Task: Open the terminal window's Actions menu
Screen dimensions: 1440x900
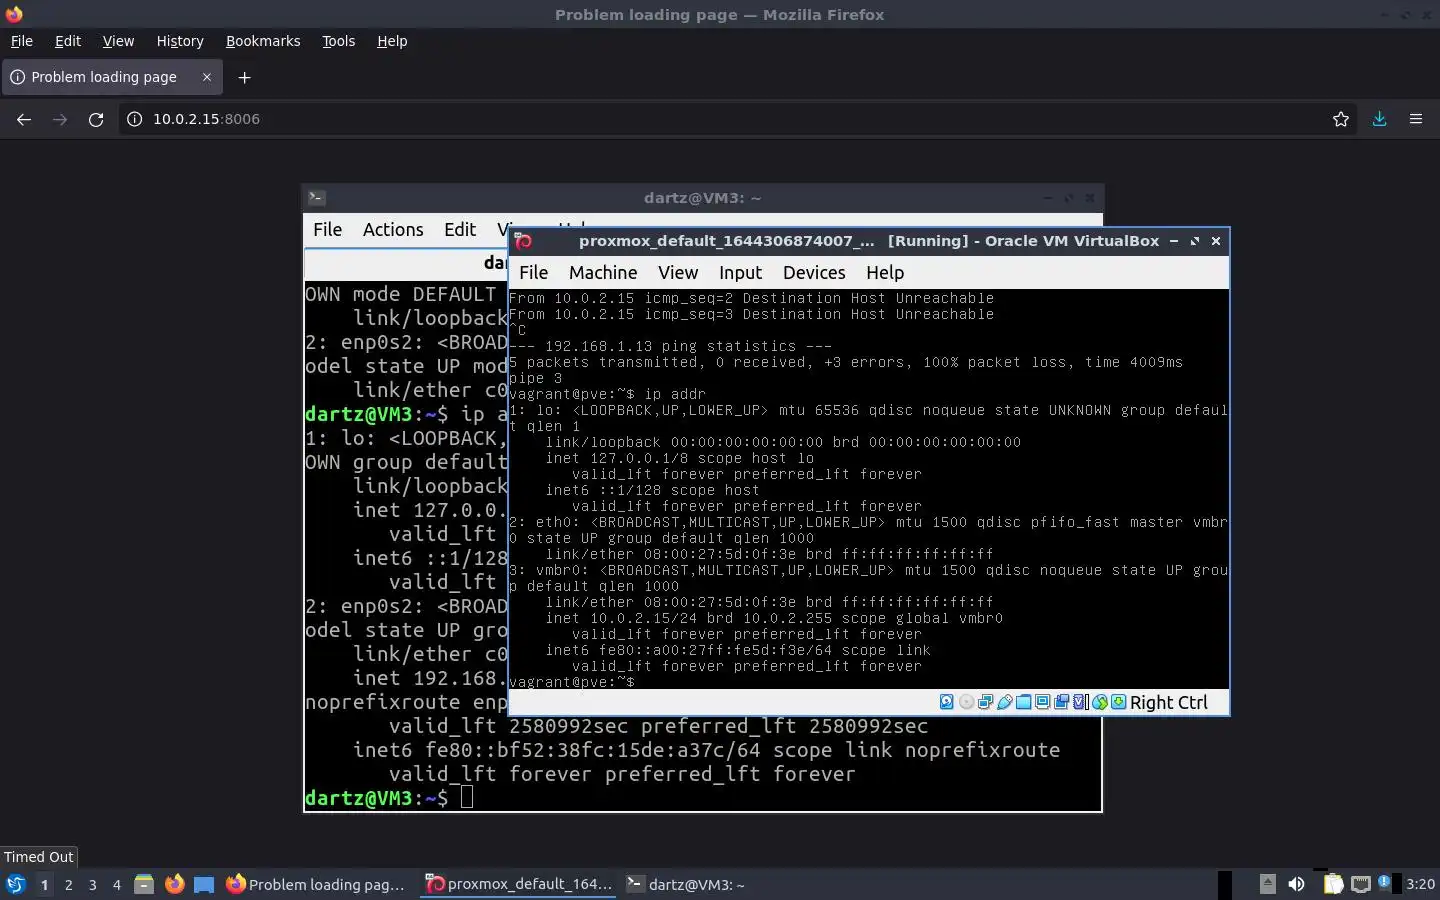Action: (x=393, y=229)
